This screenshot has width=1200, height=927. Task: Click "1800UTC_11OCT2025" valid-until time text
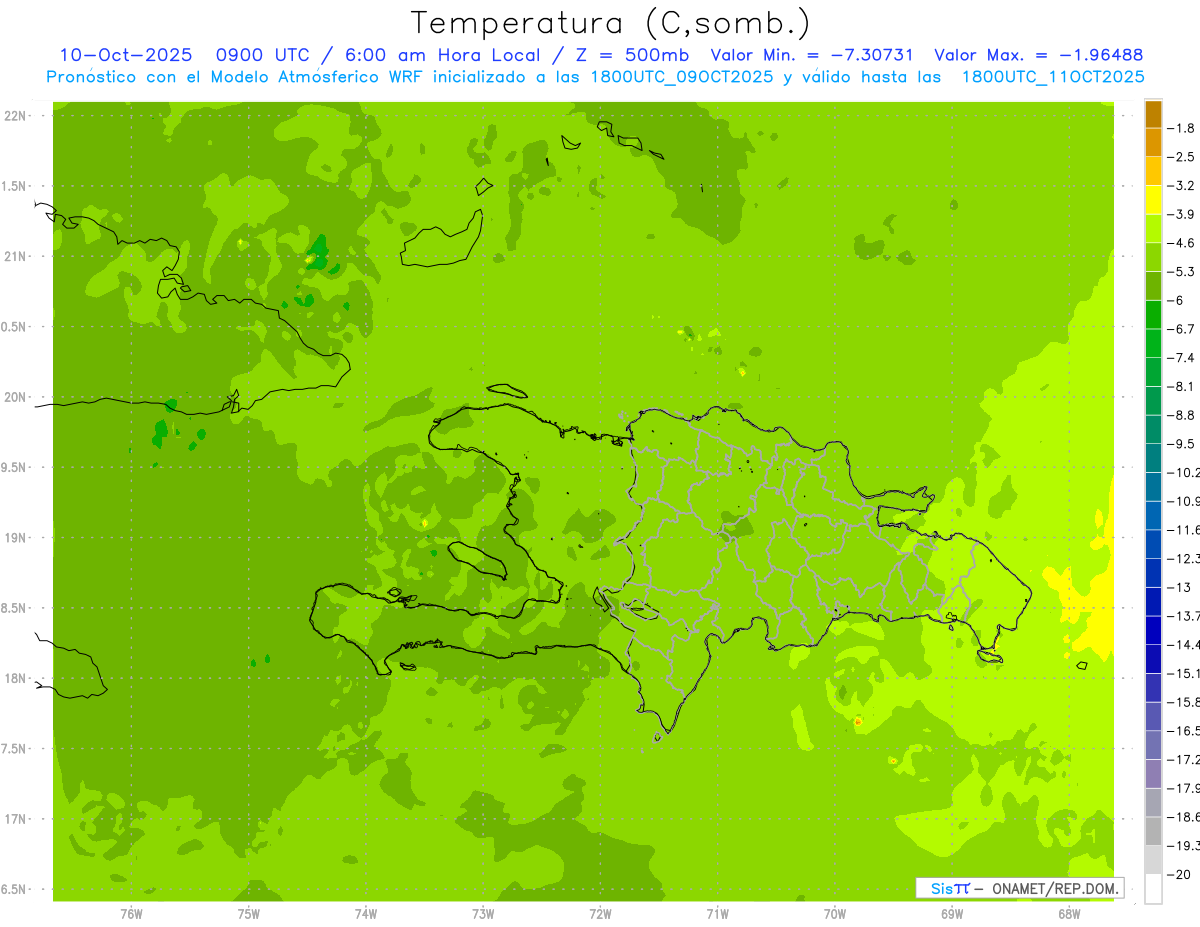coord(1053,76)
